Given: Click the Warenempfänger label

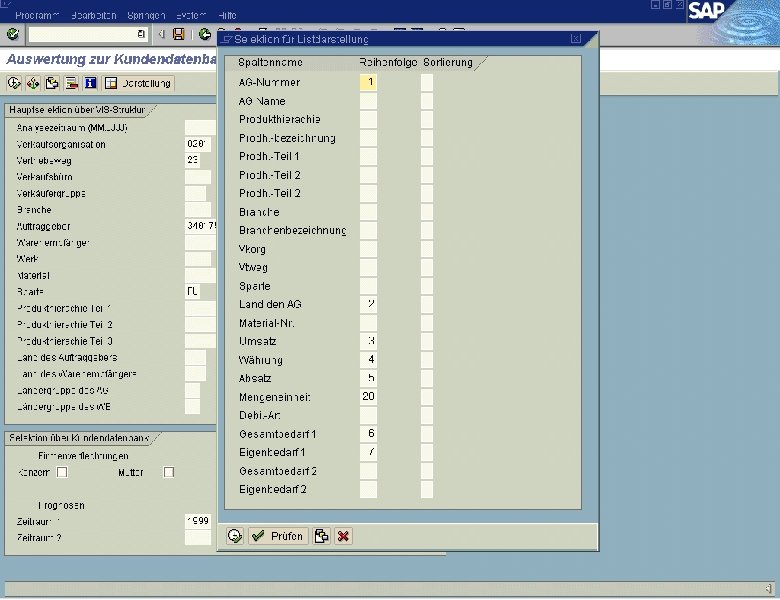Looking at the screenshot, I should [53, 243].
